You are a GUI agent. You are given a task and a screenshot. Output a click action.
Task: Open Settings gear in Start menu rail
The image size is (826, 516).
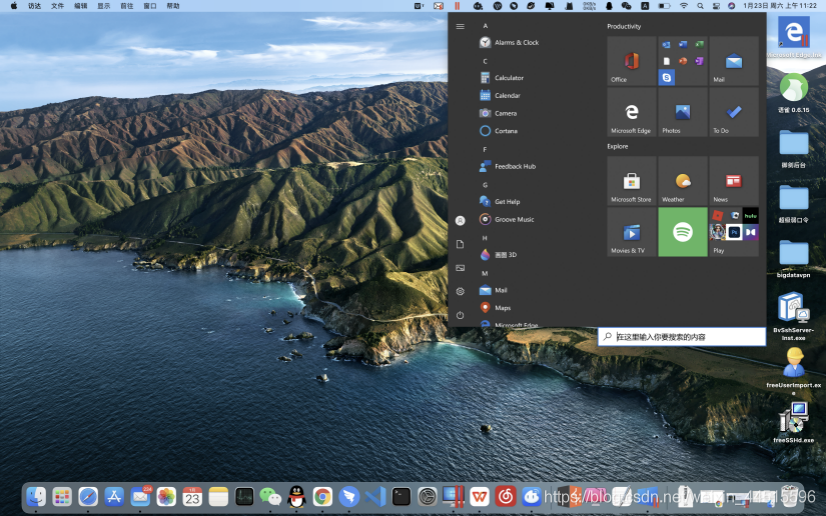point(460,291)
